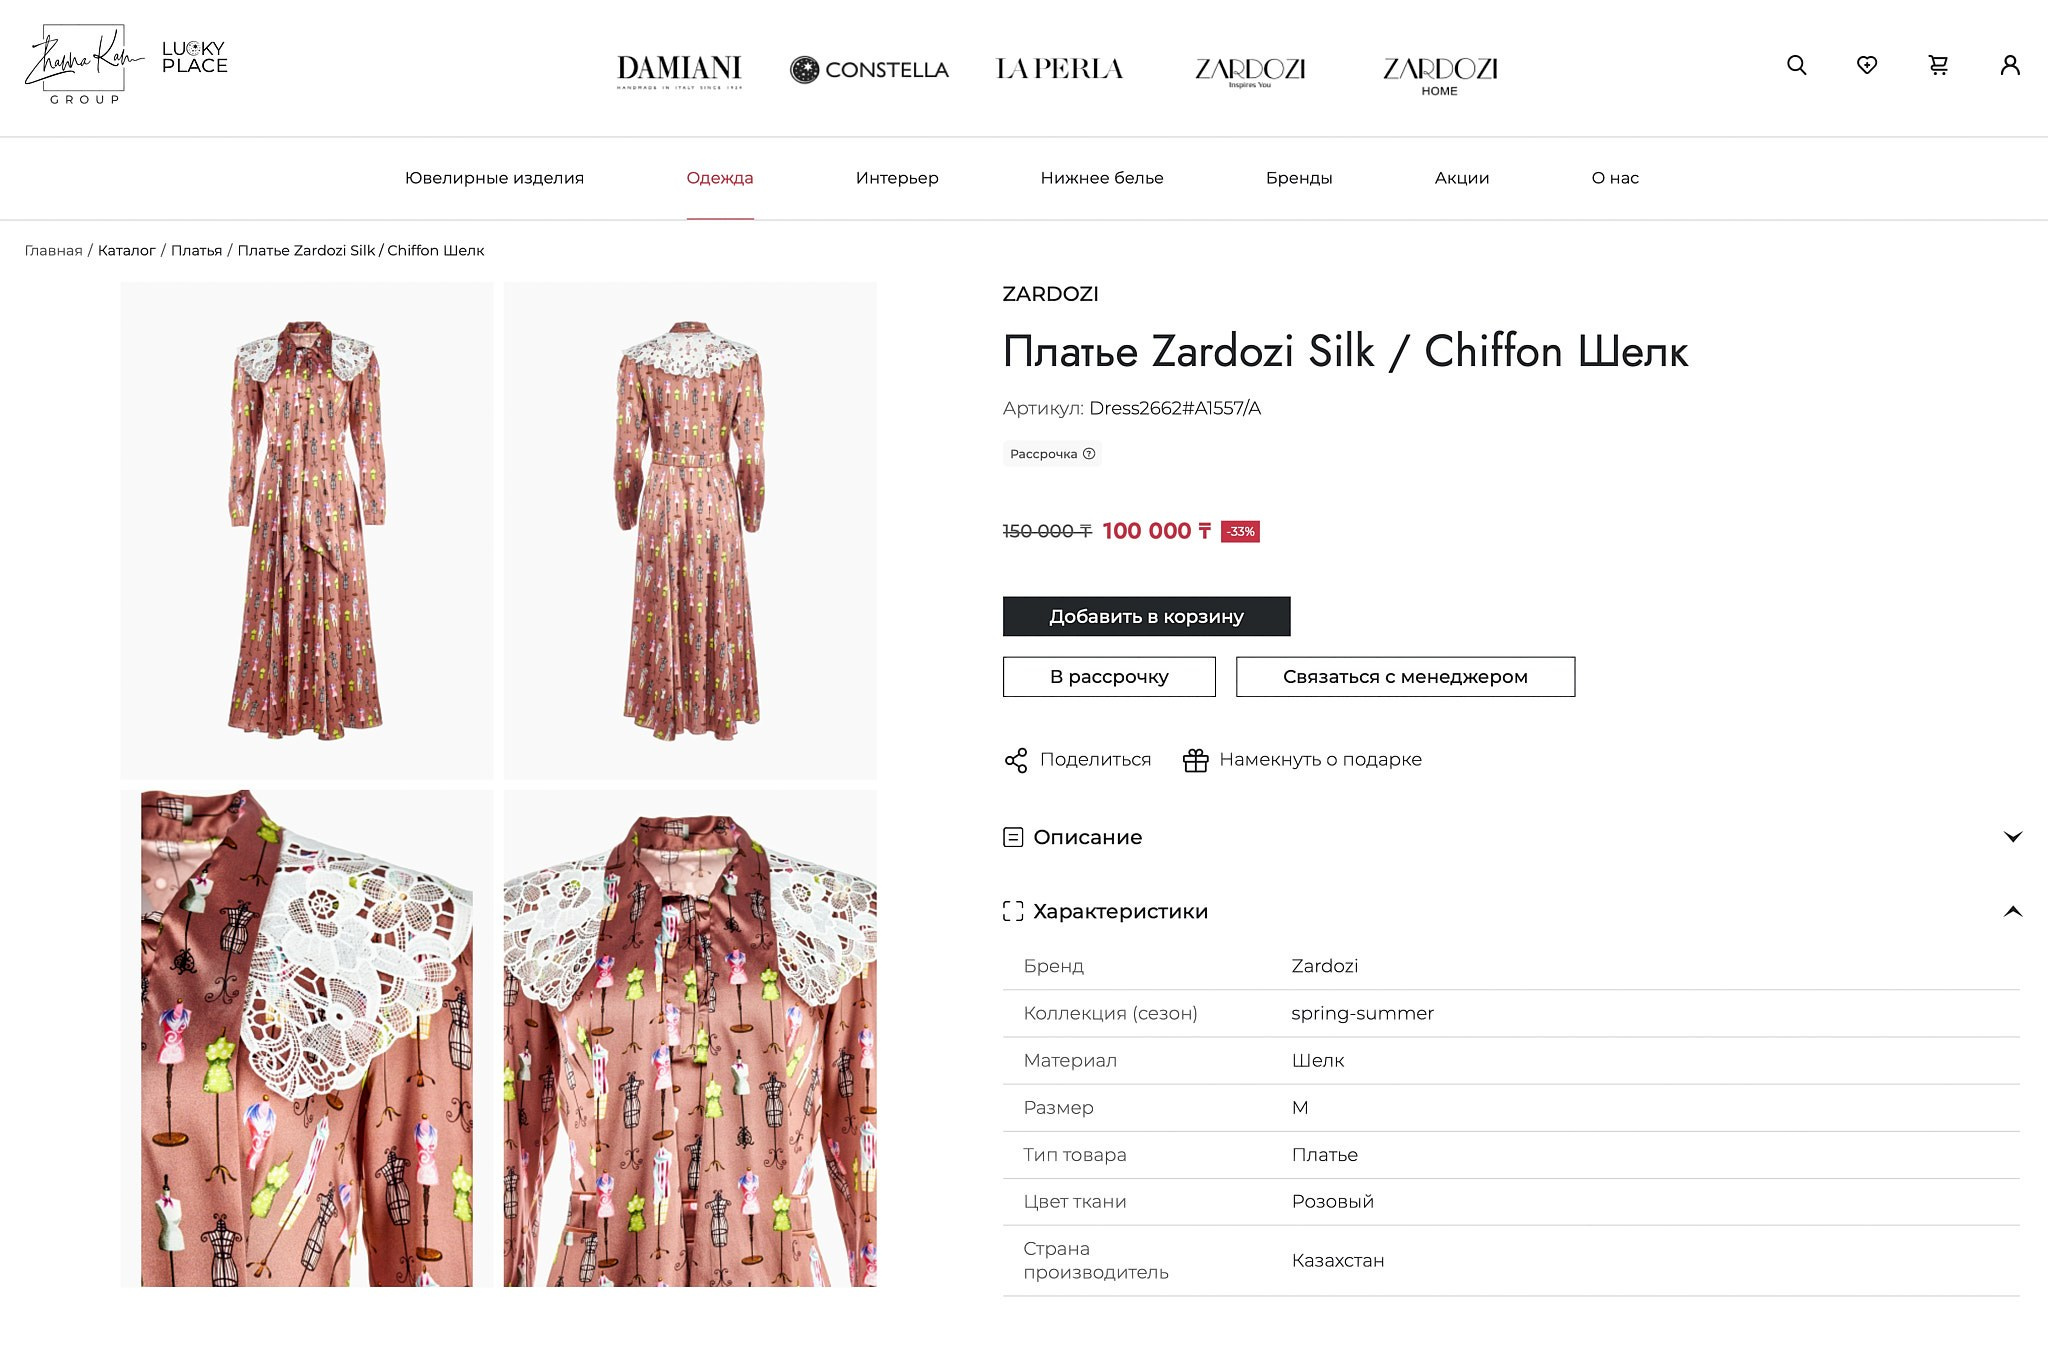2048x1365 pixels.
Task: Click the document icon next to Описание
Action: (x=1013, y=837)
